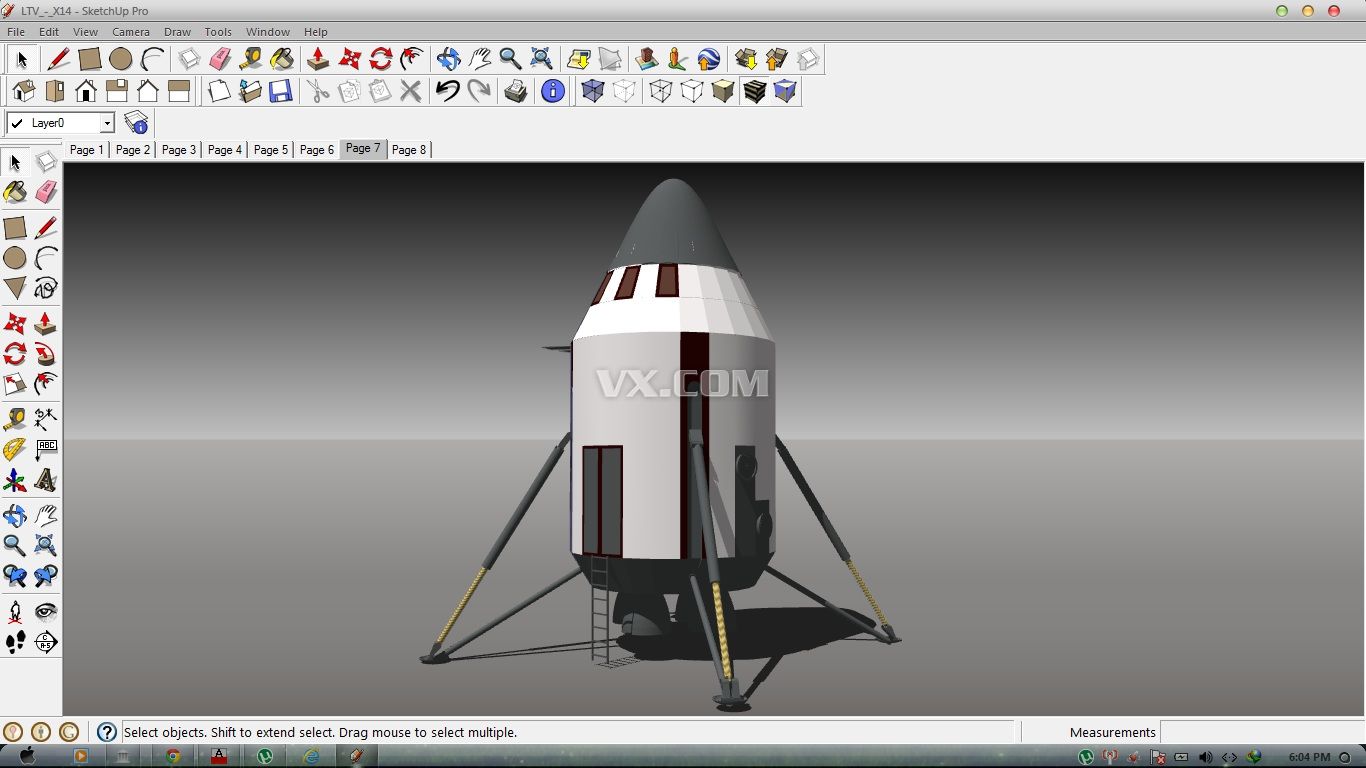This screenshot has width=1366, height=768.
Task: Click the first status bar circle icon
Action: [x=13, y=732]
